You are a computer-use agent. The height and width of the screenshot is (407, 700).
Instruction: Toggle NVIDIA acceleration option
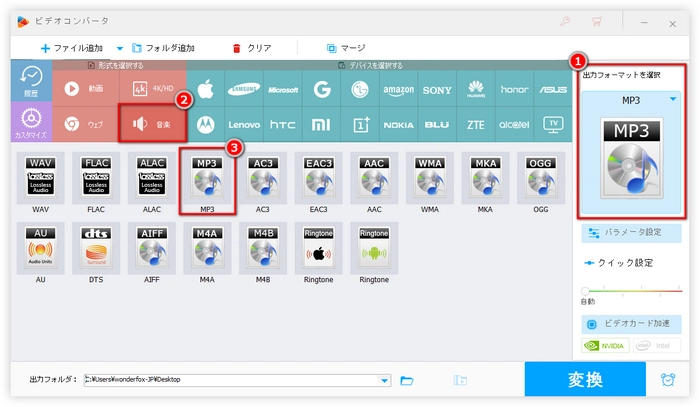606,346
